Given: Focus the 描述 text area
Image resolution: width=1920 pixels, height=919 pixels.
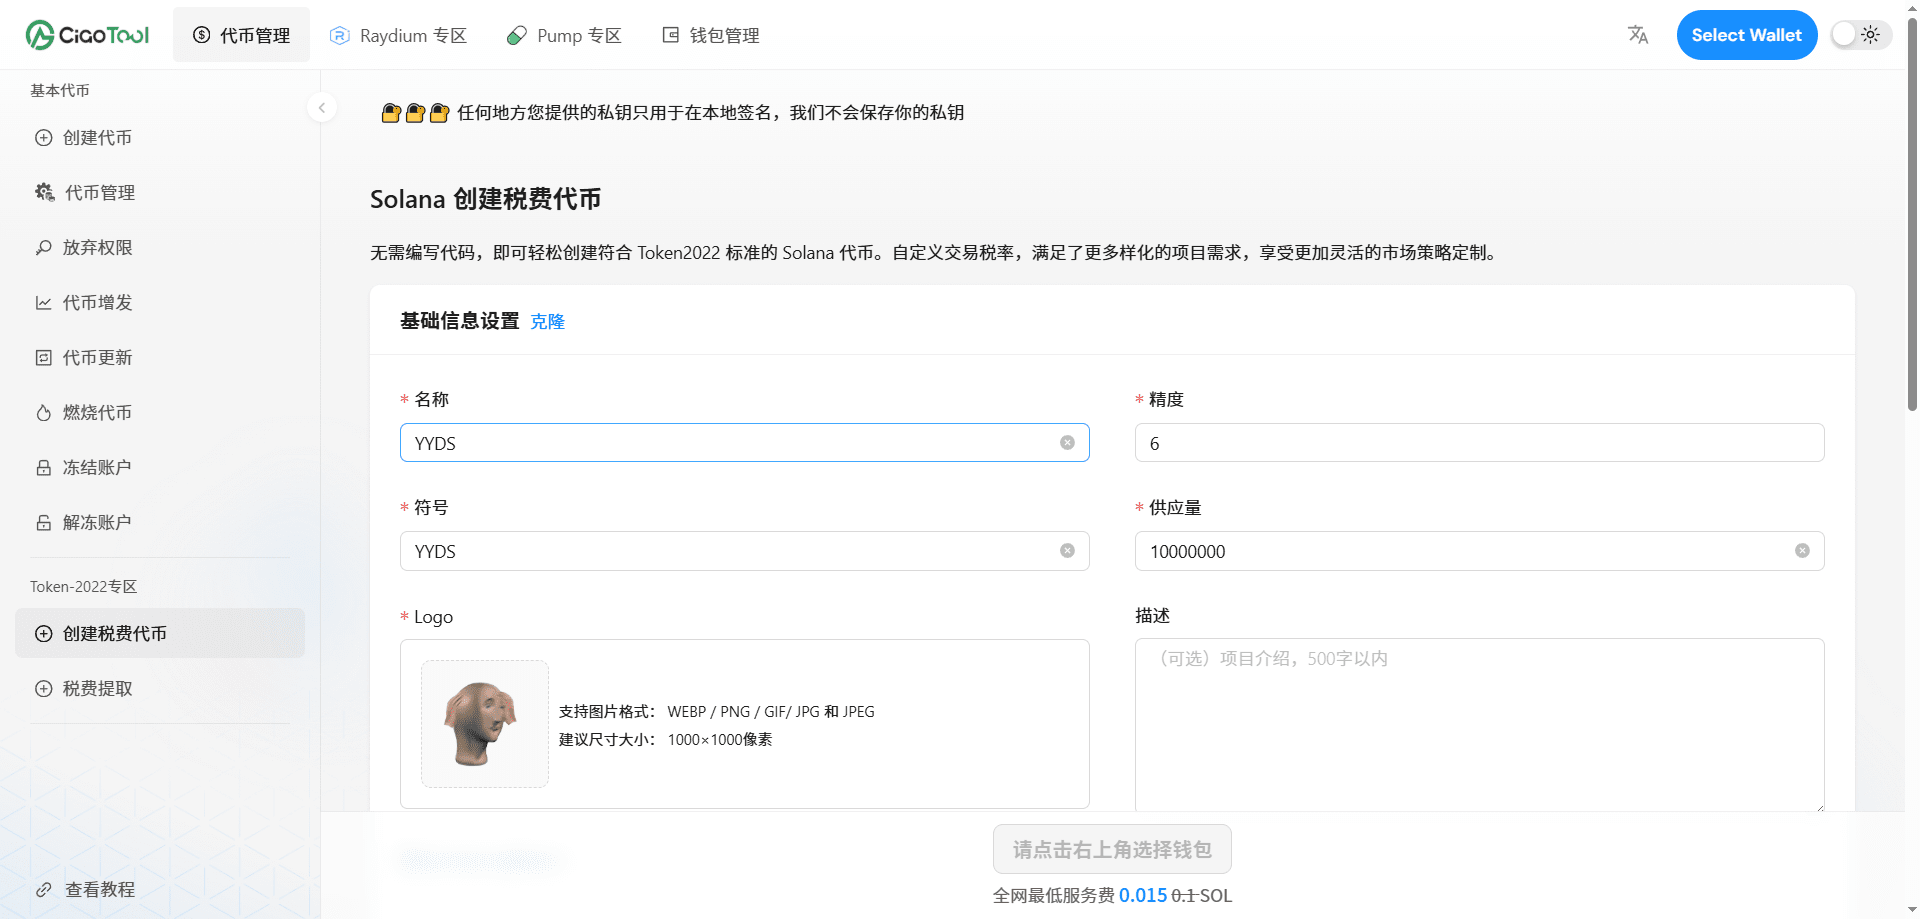Looking at the screenshot, I should point(1479,725).
